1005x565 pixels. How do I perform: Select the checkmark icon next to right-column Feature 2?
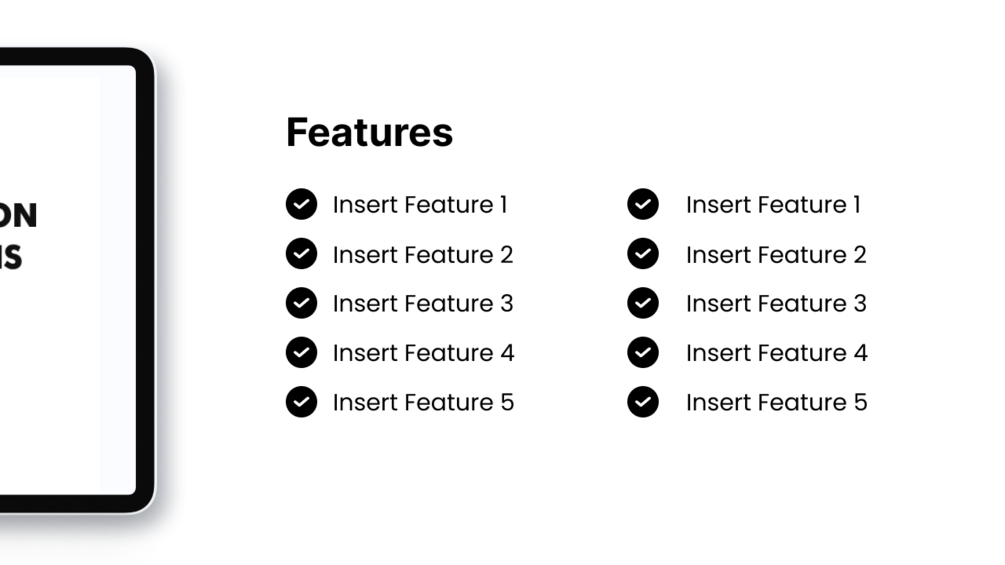[643, 254]
